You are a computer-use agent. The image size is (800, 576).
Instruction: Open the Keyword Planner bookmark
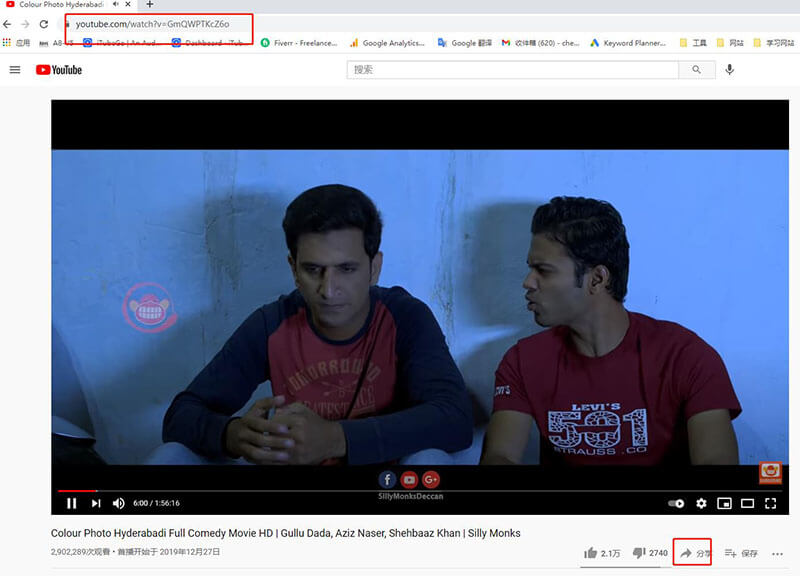[628, 43]
